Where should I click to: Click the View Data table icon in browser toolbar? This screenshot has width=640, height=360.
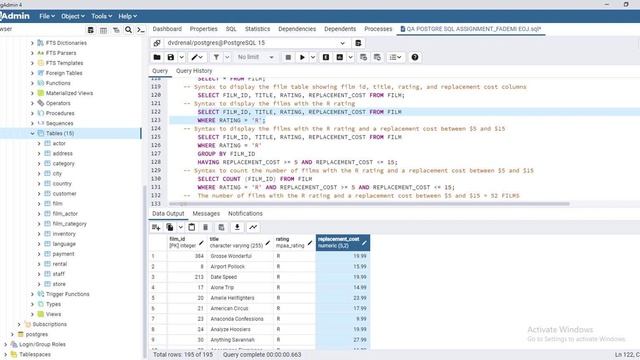tap(103, 30)
